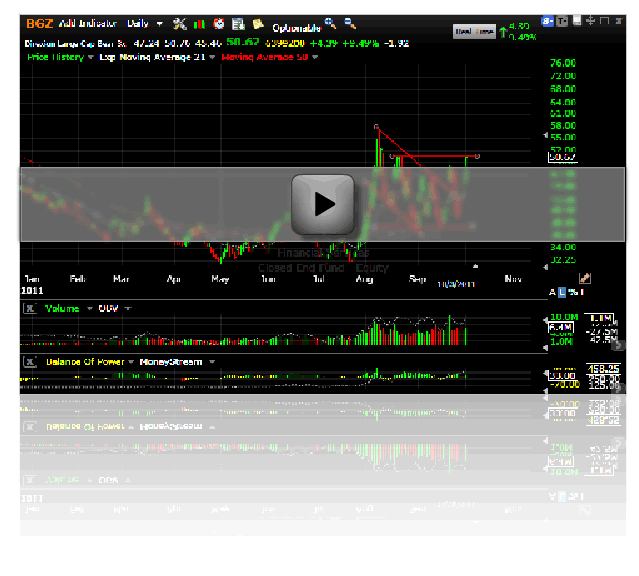Click the Real Time button
639x576 pixels.
coord(474,31)
